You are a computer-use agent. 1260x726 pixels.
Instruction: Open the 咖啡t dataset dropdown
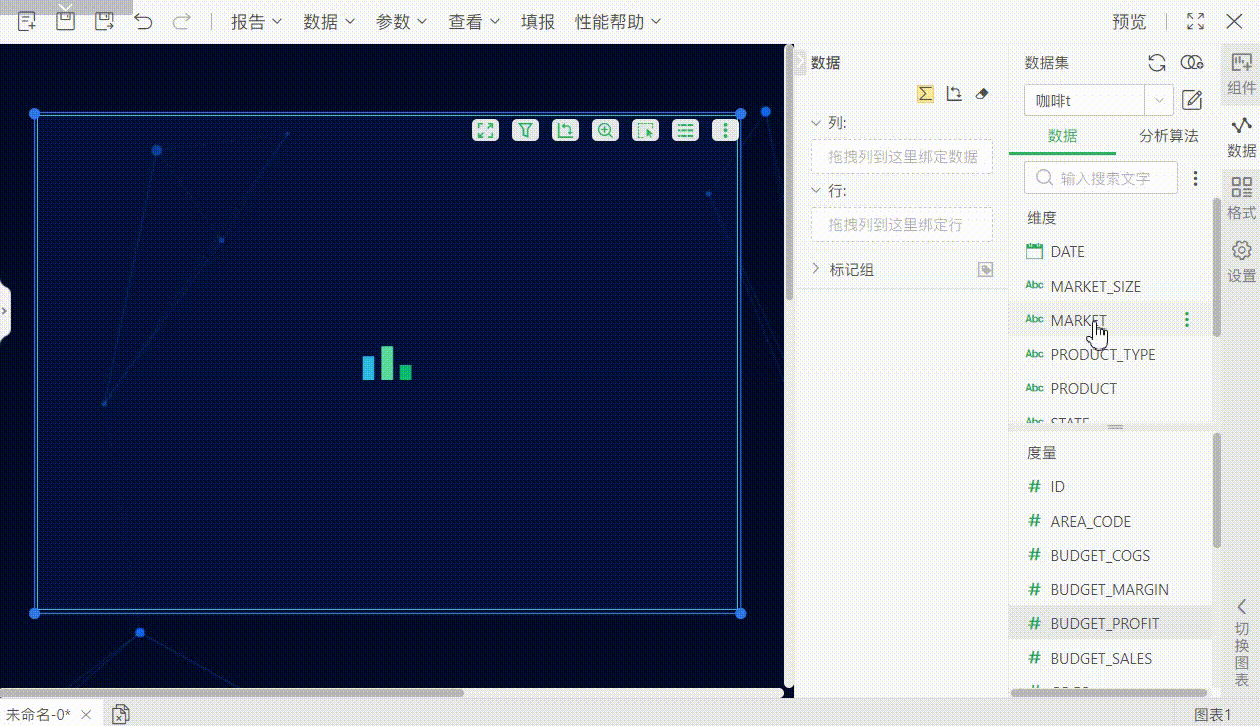tap(1159, 100)
